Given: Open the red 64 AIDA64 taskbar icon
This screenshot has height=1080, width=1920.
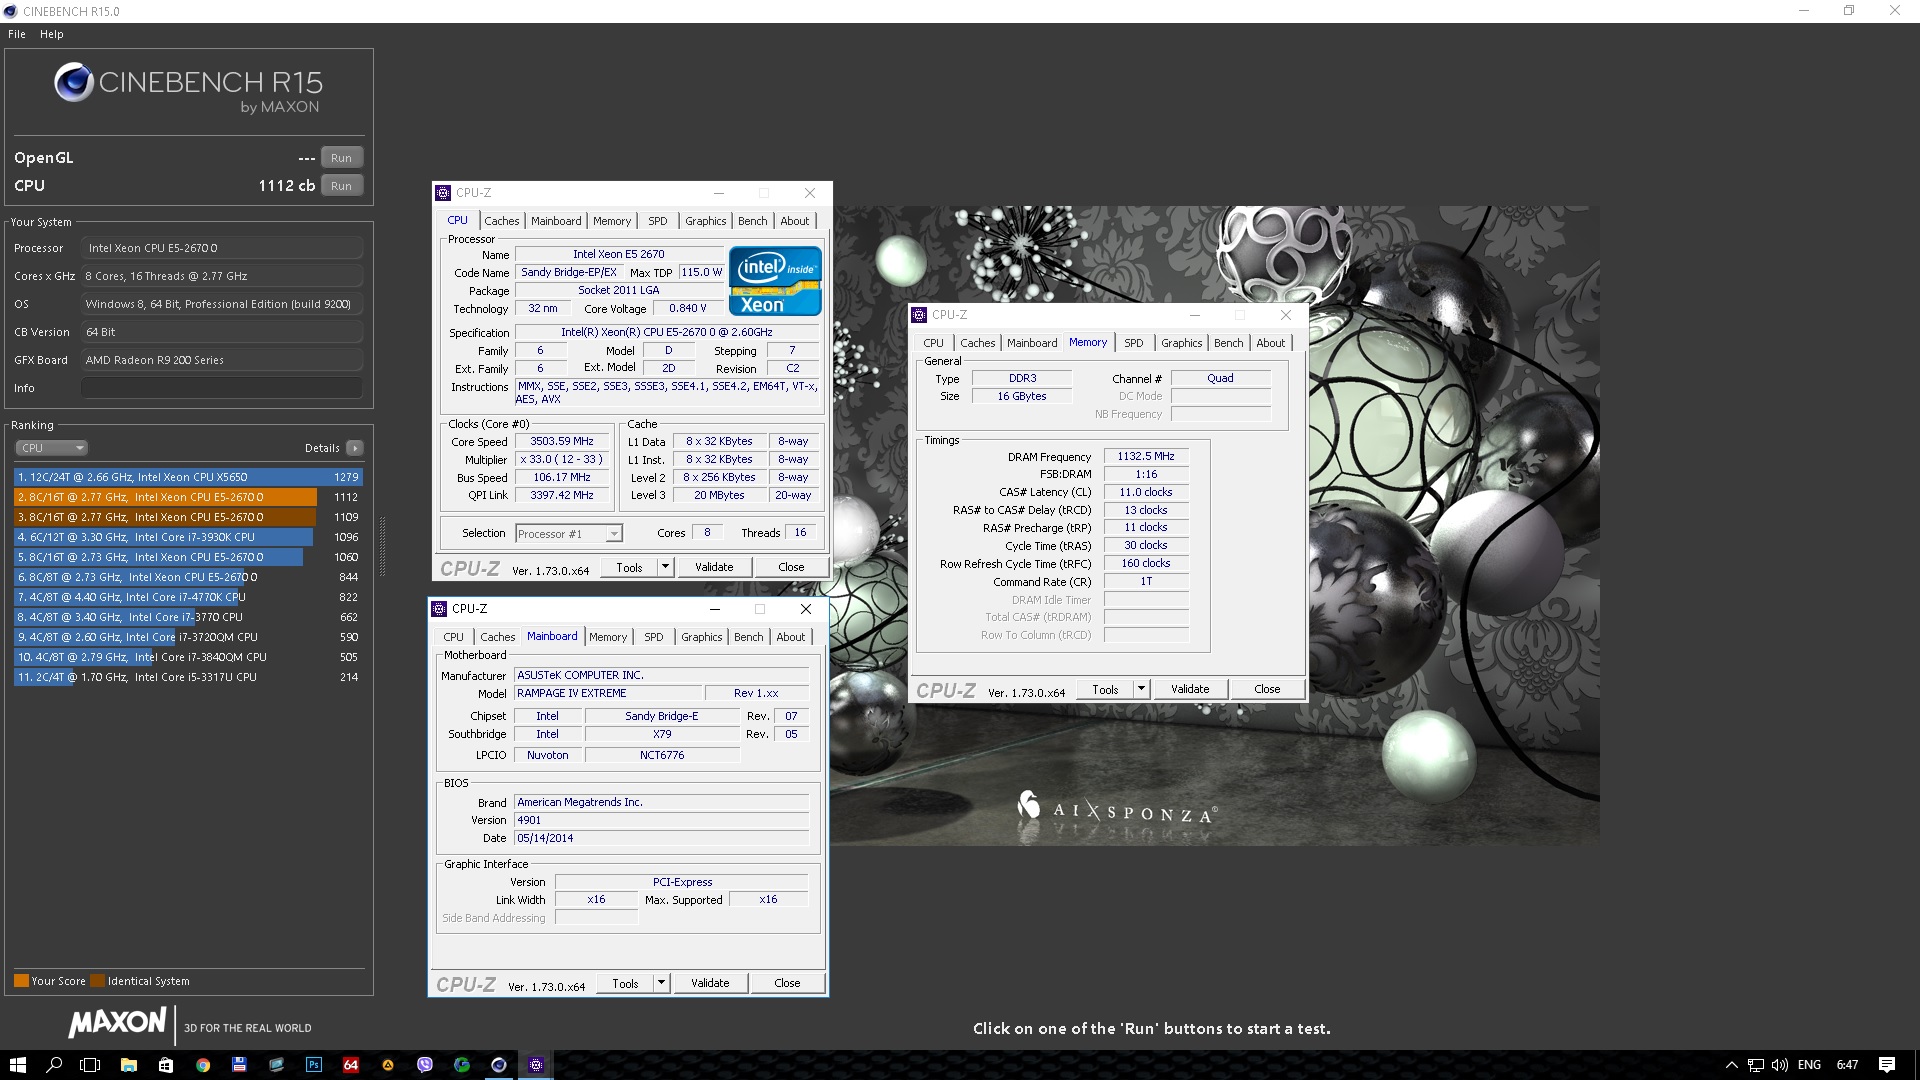Looking at the screenshot, I should 350,1065.
